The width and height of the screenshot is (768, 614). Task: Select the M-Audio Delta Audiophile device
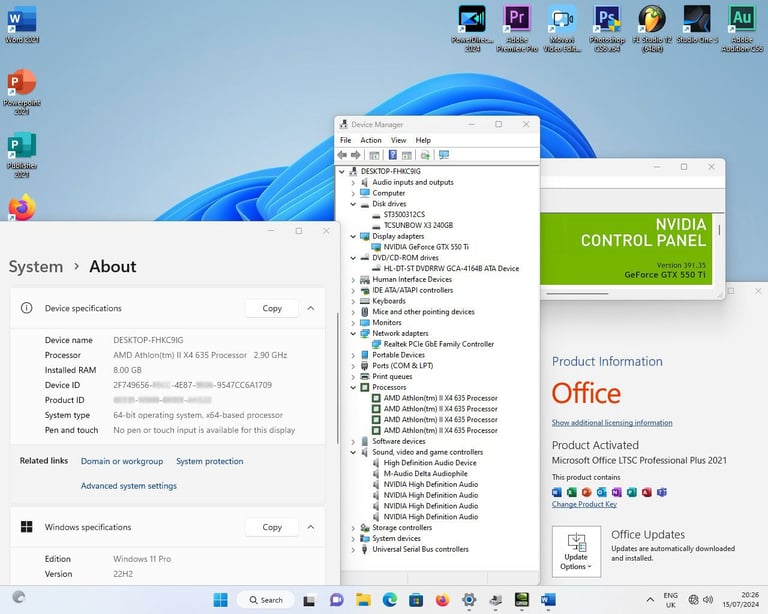pos(425,474)
